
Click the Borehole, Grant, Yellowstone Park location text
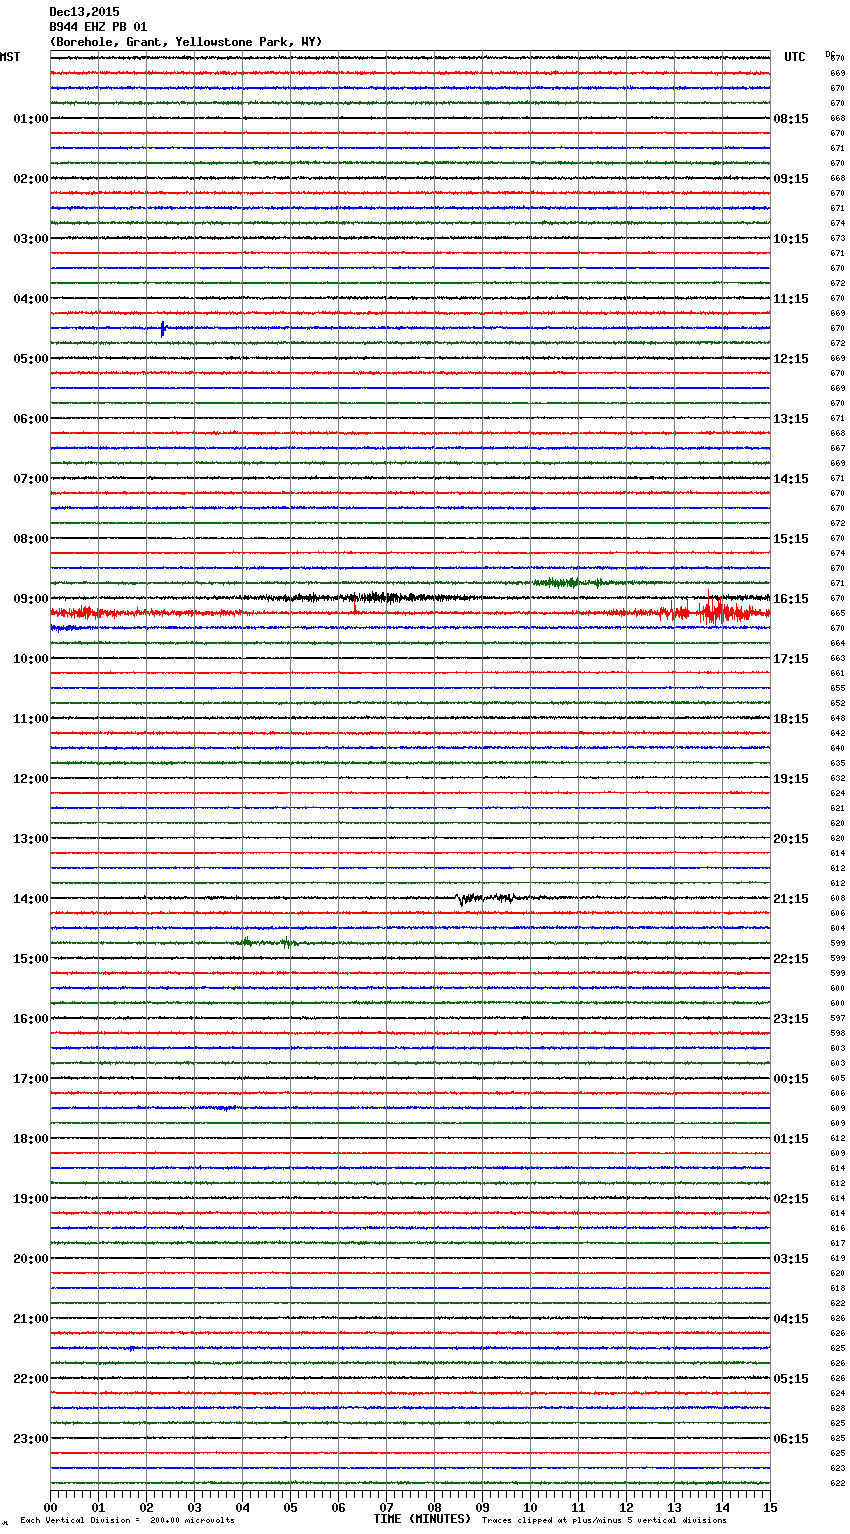coord(186,42)
